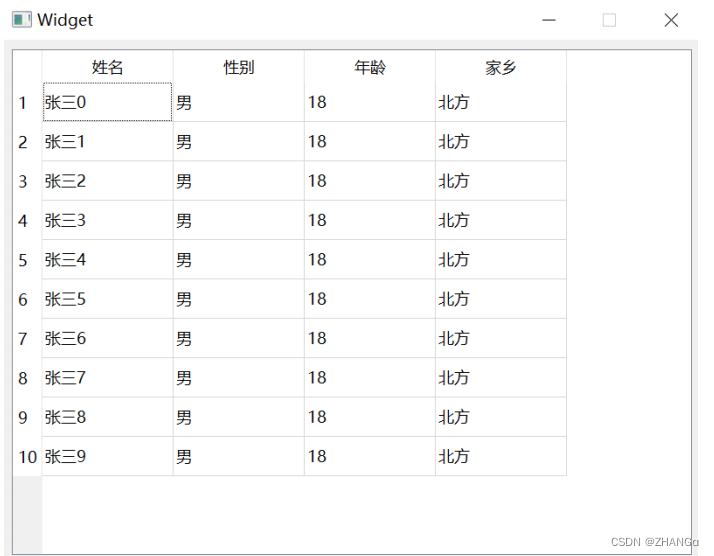714x556 pixels.
Task: Select row header 5
Action: [27, 260]
